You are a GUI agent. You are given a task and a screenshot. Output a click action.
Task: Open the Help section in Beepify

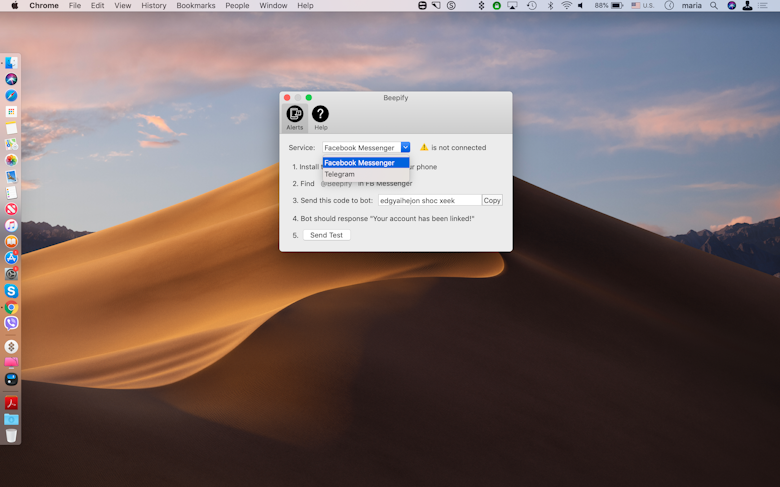[x=320, y=118]
